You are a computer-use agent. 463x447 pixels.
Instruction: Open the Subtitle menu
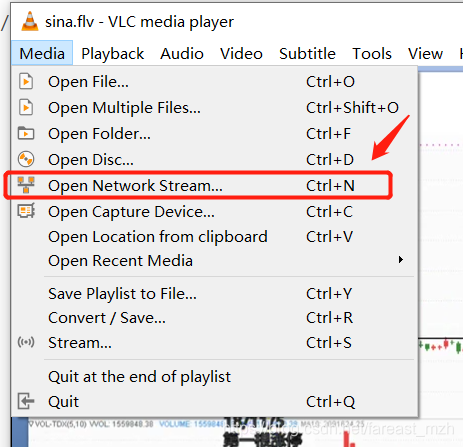[x=307, y=53]
